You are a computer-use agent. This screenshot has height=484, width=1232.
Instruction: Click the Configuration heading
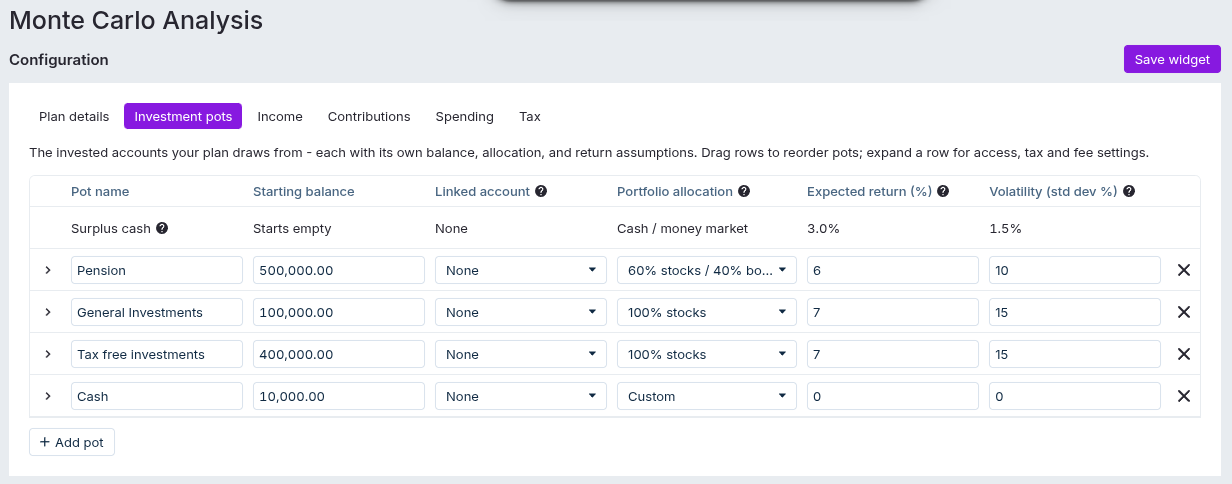[x=59, y=60]
